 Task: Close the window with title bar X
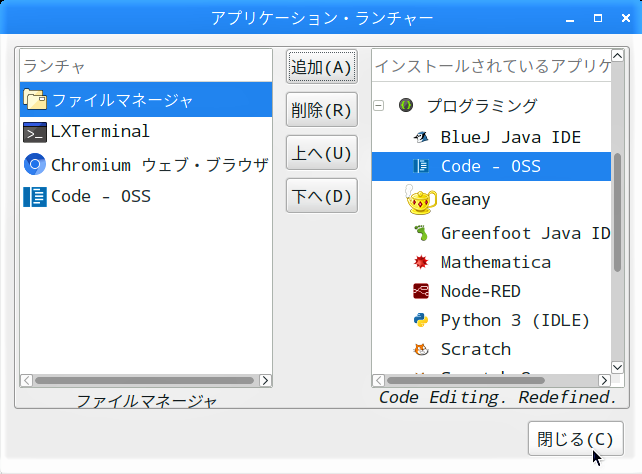pos(626,18)
